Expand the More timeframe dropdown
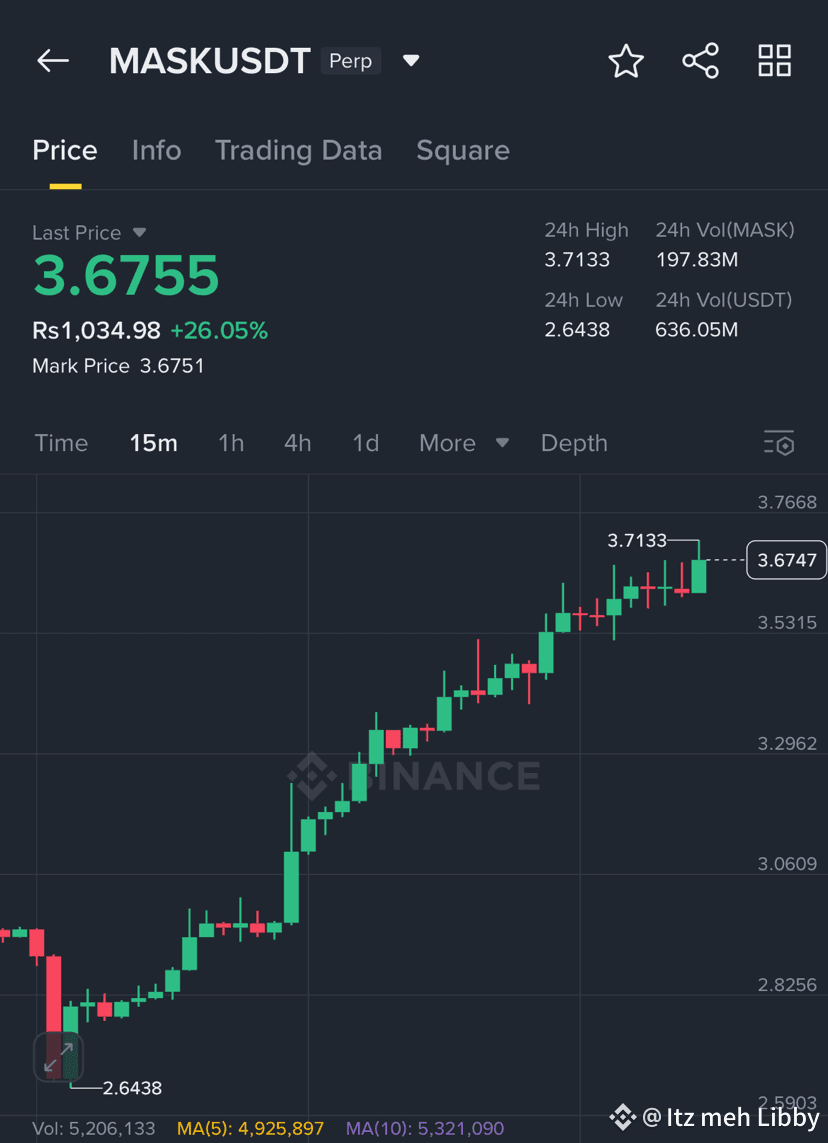The height and width of the screenshot is (1143, 828). pos(464,442)
